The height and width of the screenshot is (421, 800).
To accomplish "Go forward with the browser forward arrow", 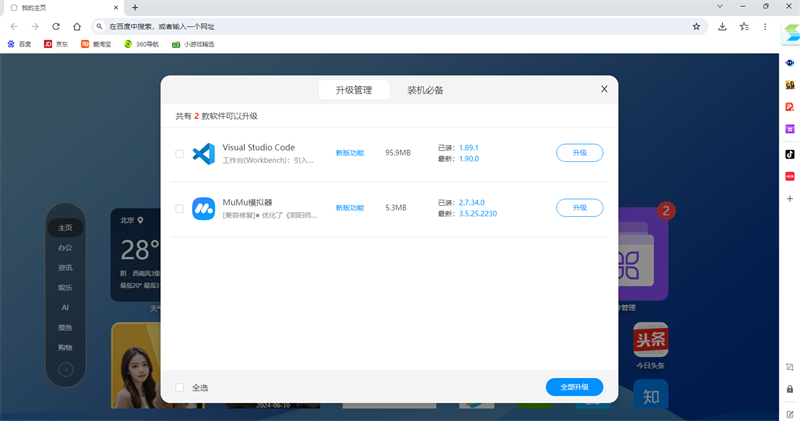I will click(x=35, y=27).
